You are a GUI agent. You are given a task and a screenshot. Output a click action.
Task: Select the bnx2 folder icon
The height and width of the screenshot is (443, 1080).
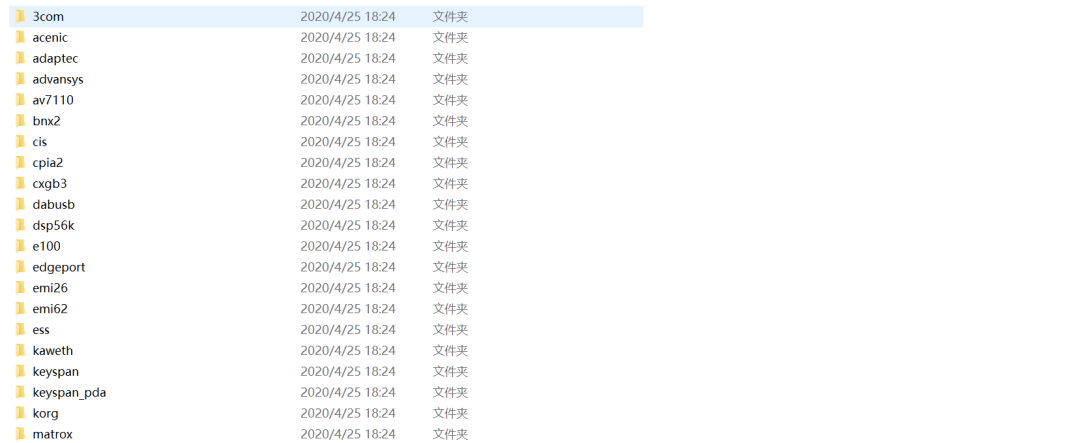21,121
